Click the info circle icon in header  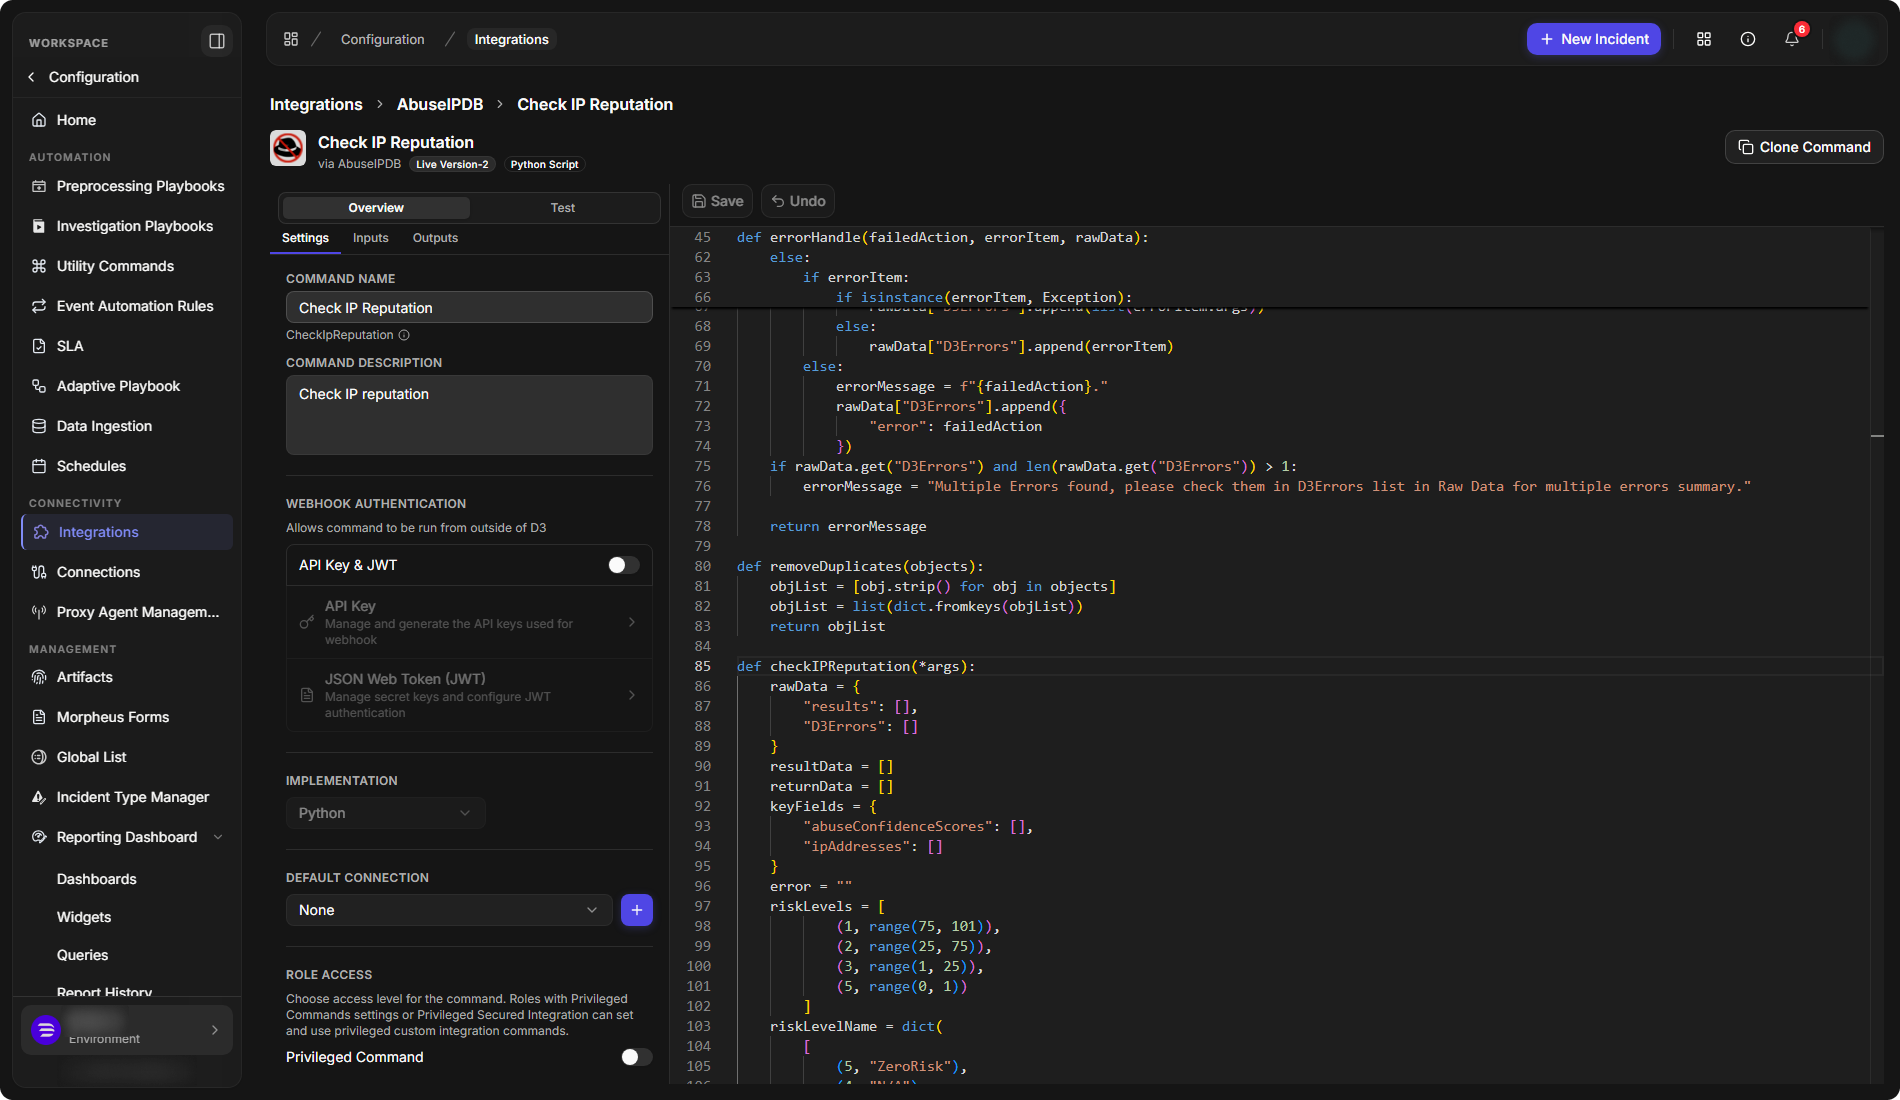pos(1748,39)
